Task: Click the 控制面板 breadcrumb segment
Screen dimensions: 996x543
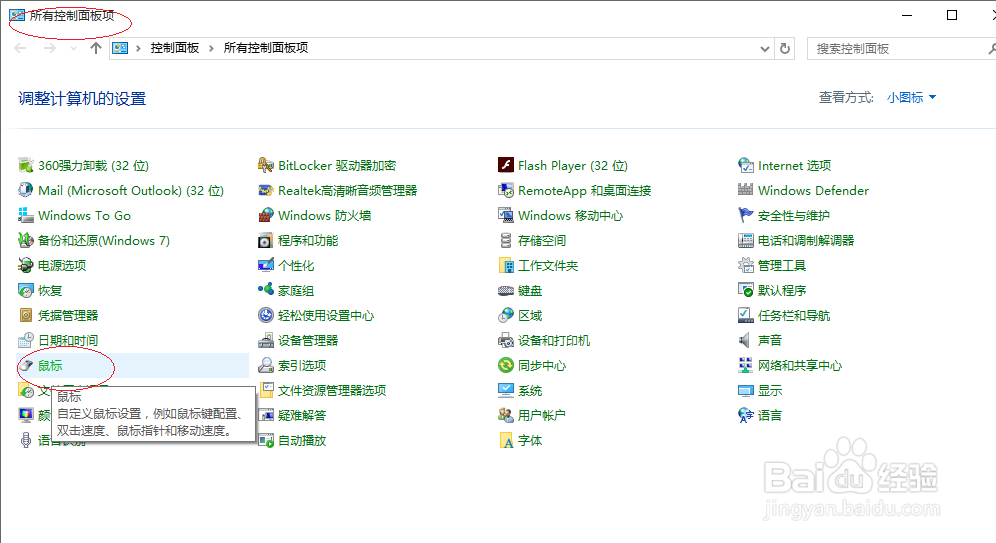Action: 175,48
